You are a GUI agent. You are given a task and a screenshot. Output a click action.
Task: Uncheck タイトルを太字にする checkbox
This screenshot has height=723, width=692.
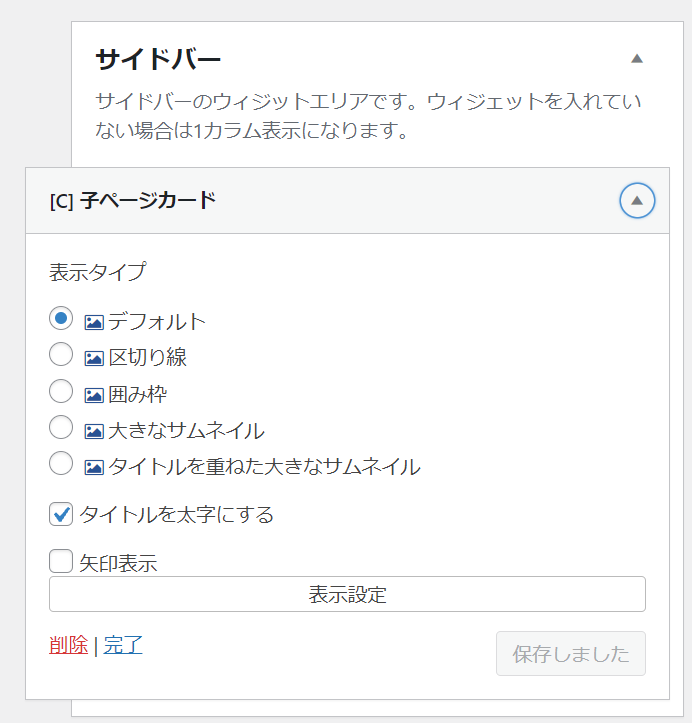[61, 514]
